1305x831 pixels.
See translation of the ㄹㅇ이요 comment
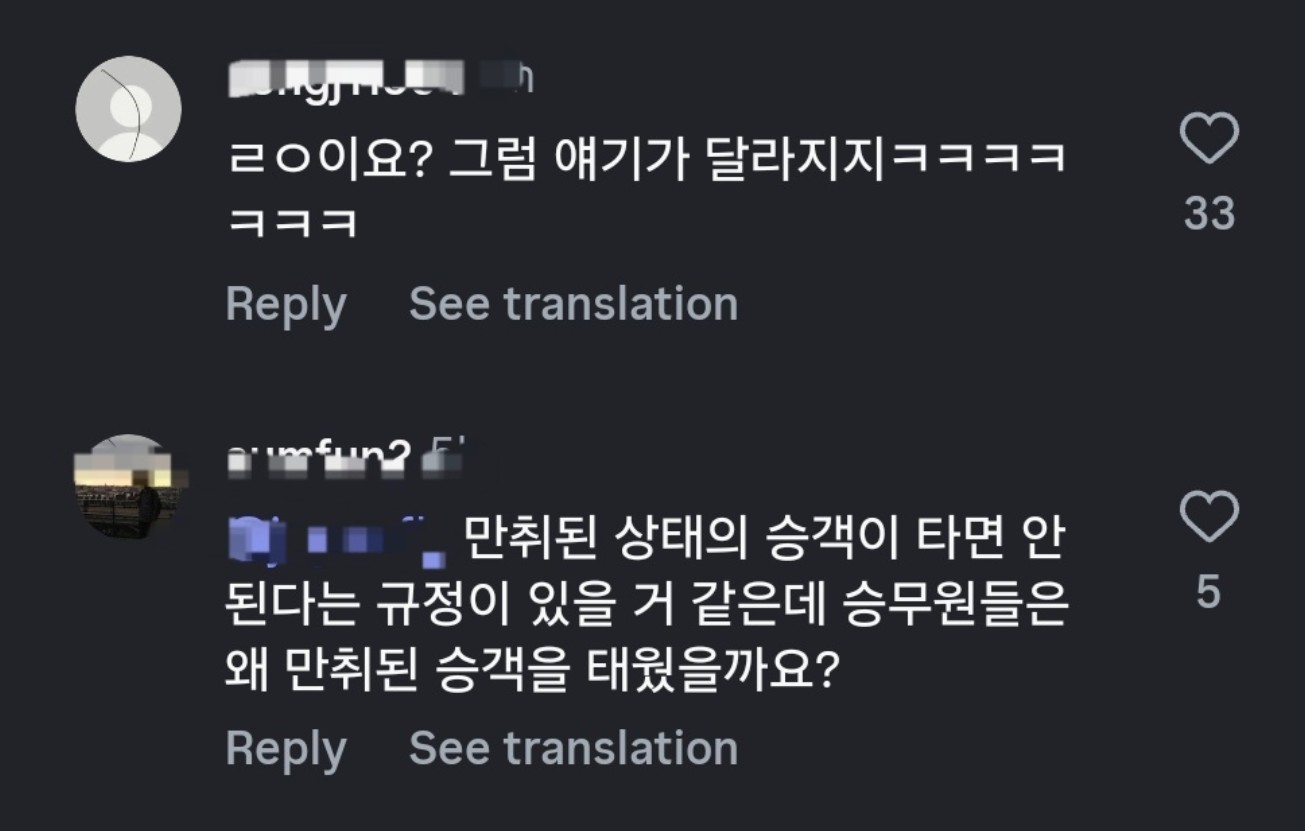[x=573, y=304]
